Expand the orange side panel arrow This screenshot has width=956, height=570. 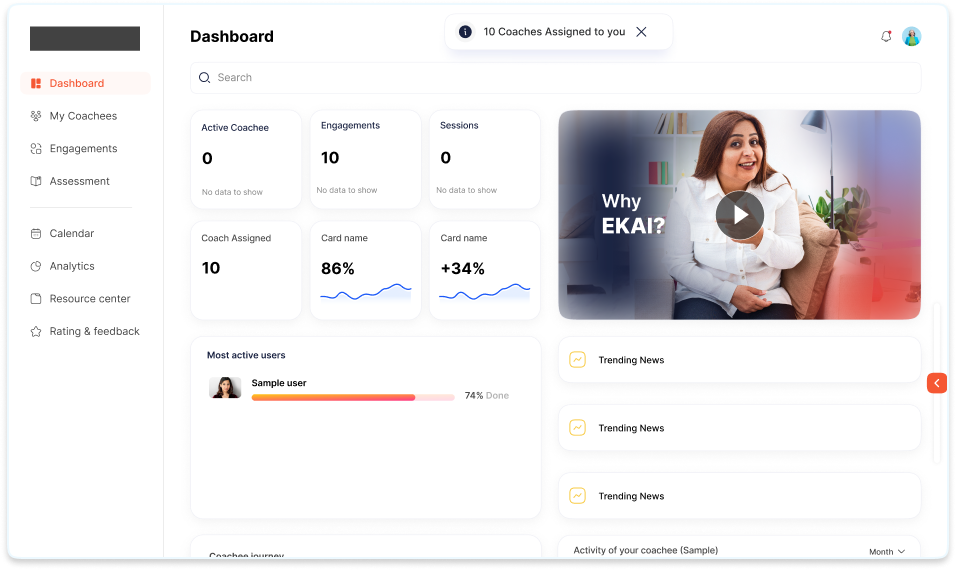click(937, 383)
